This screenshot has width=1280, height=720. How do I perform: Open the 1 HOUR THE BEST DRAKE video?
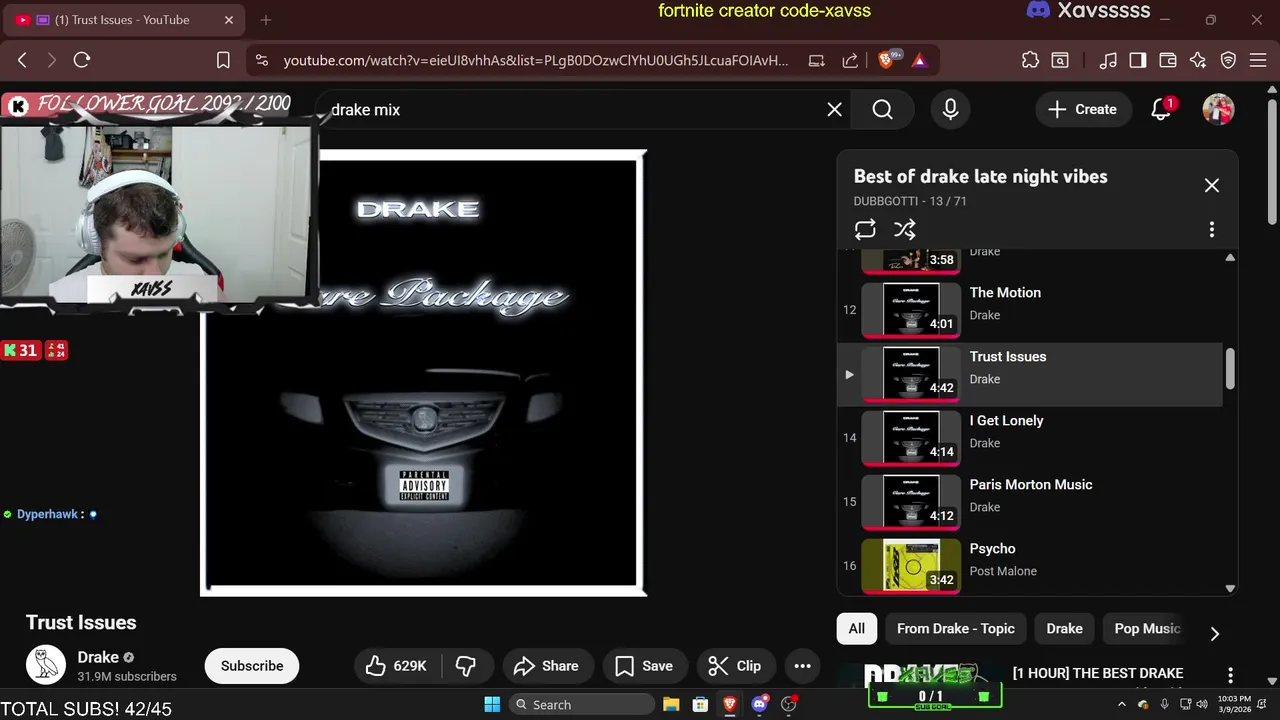(x=1098, y=673)
